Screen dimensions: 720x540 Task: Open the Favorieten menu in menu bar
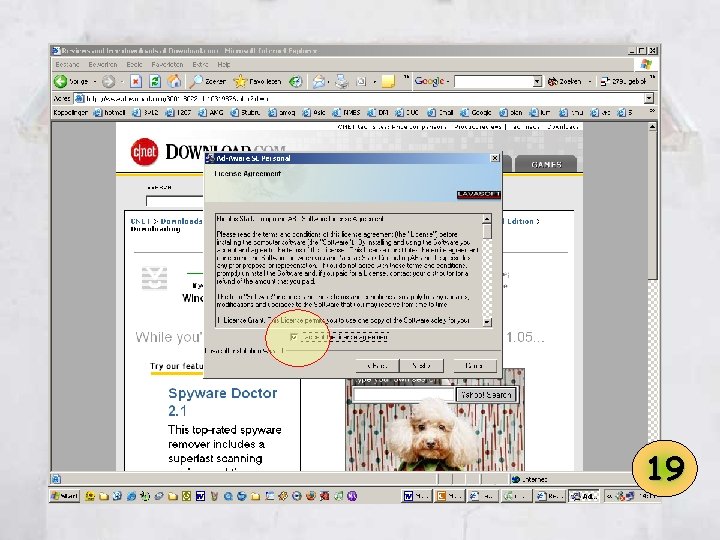(167, 65)
